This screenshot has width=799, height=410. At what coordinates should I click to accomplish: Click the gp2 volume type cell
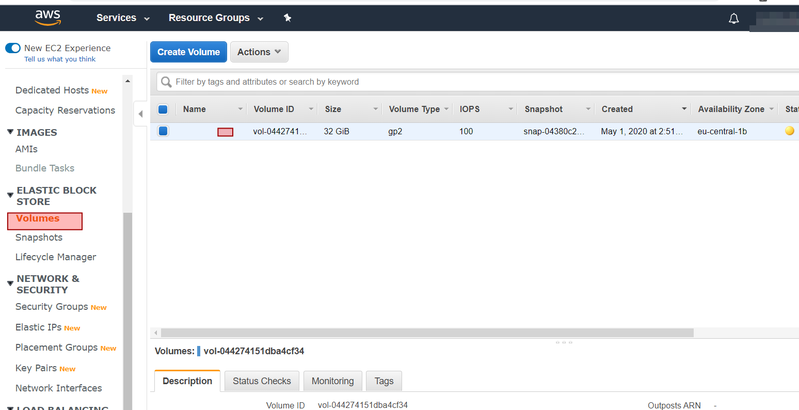[x=395, y=131]
